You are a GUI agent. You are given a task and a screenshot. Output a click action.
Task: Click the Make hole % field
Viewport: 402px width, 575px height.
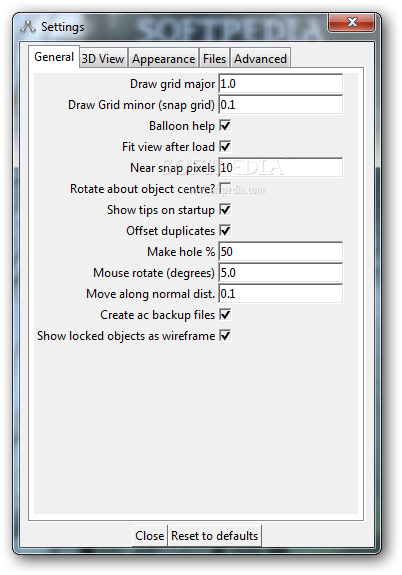pos(281,252)
